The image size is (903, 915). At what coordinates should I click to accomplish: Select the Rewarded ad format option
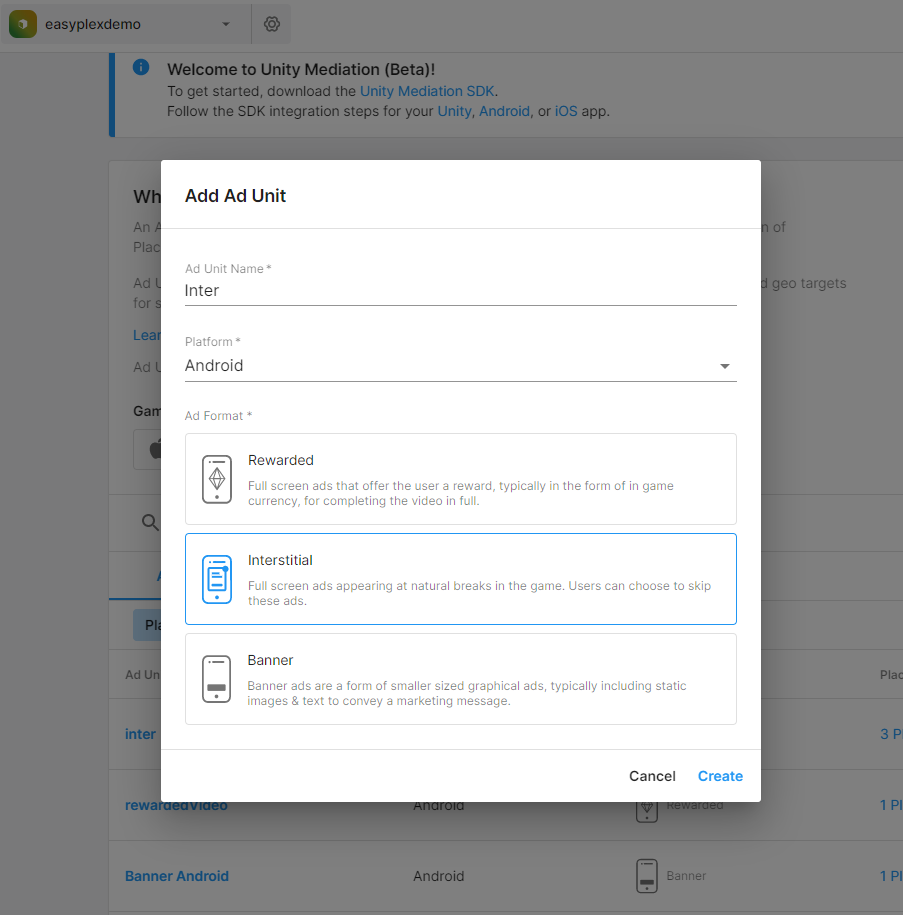pyautogui.click(x=460, y=478)
